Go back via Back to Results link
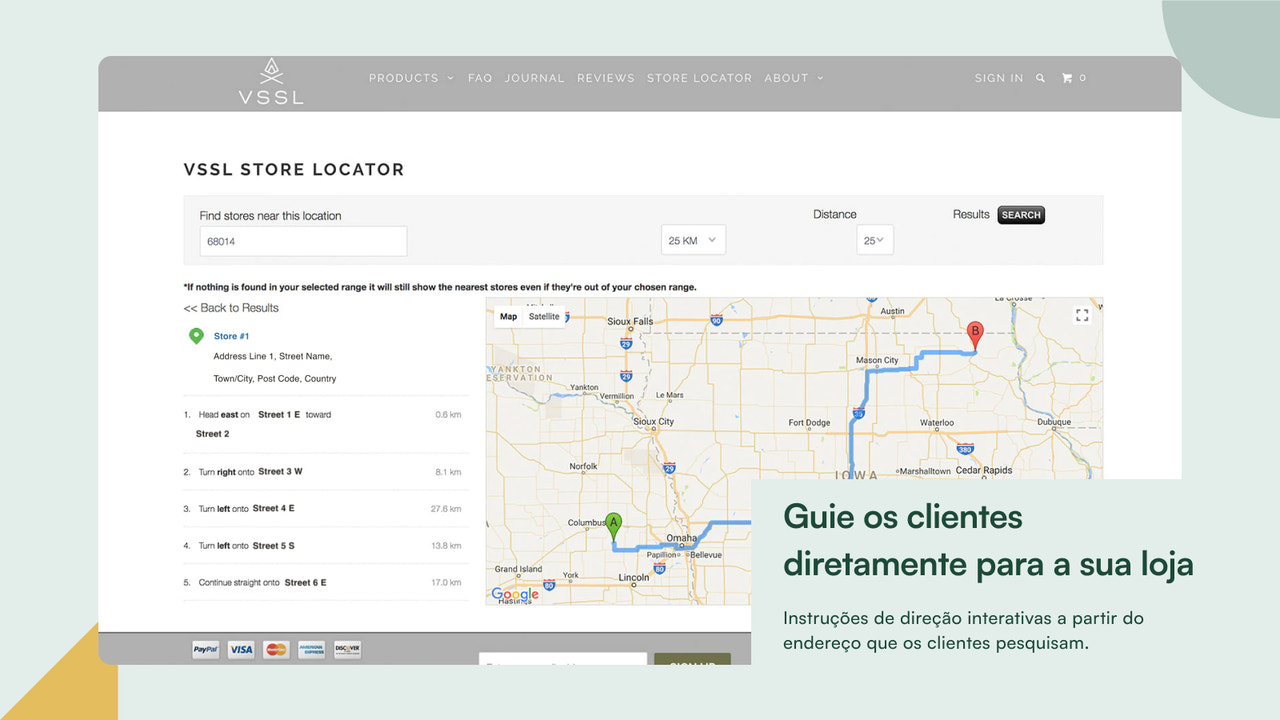 pyautogui.click(x=231, y=308)
